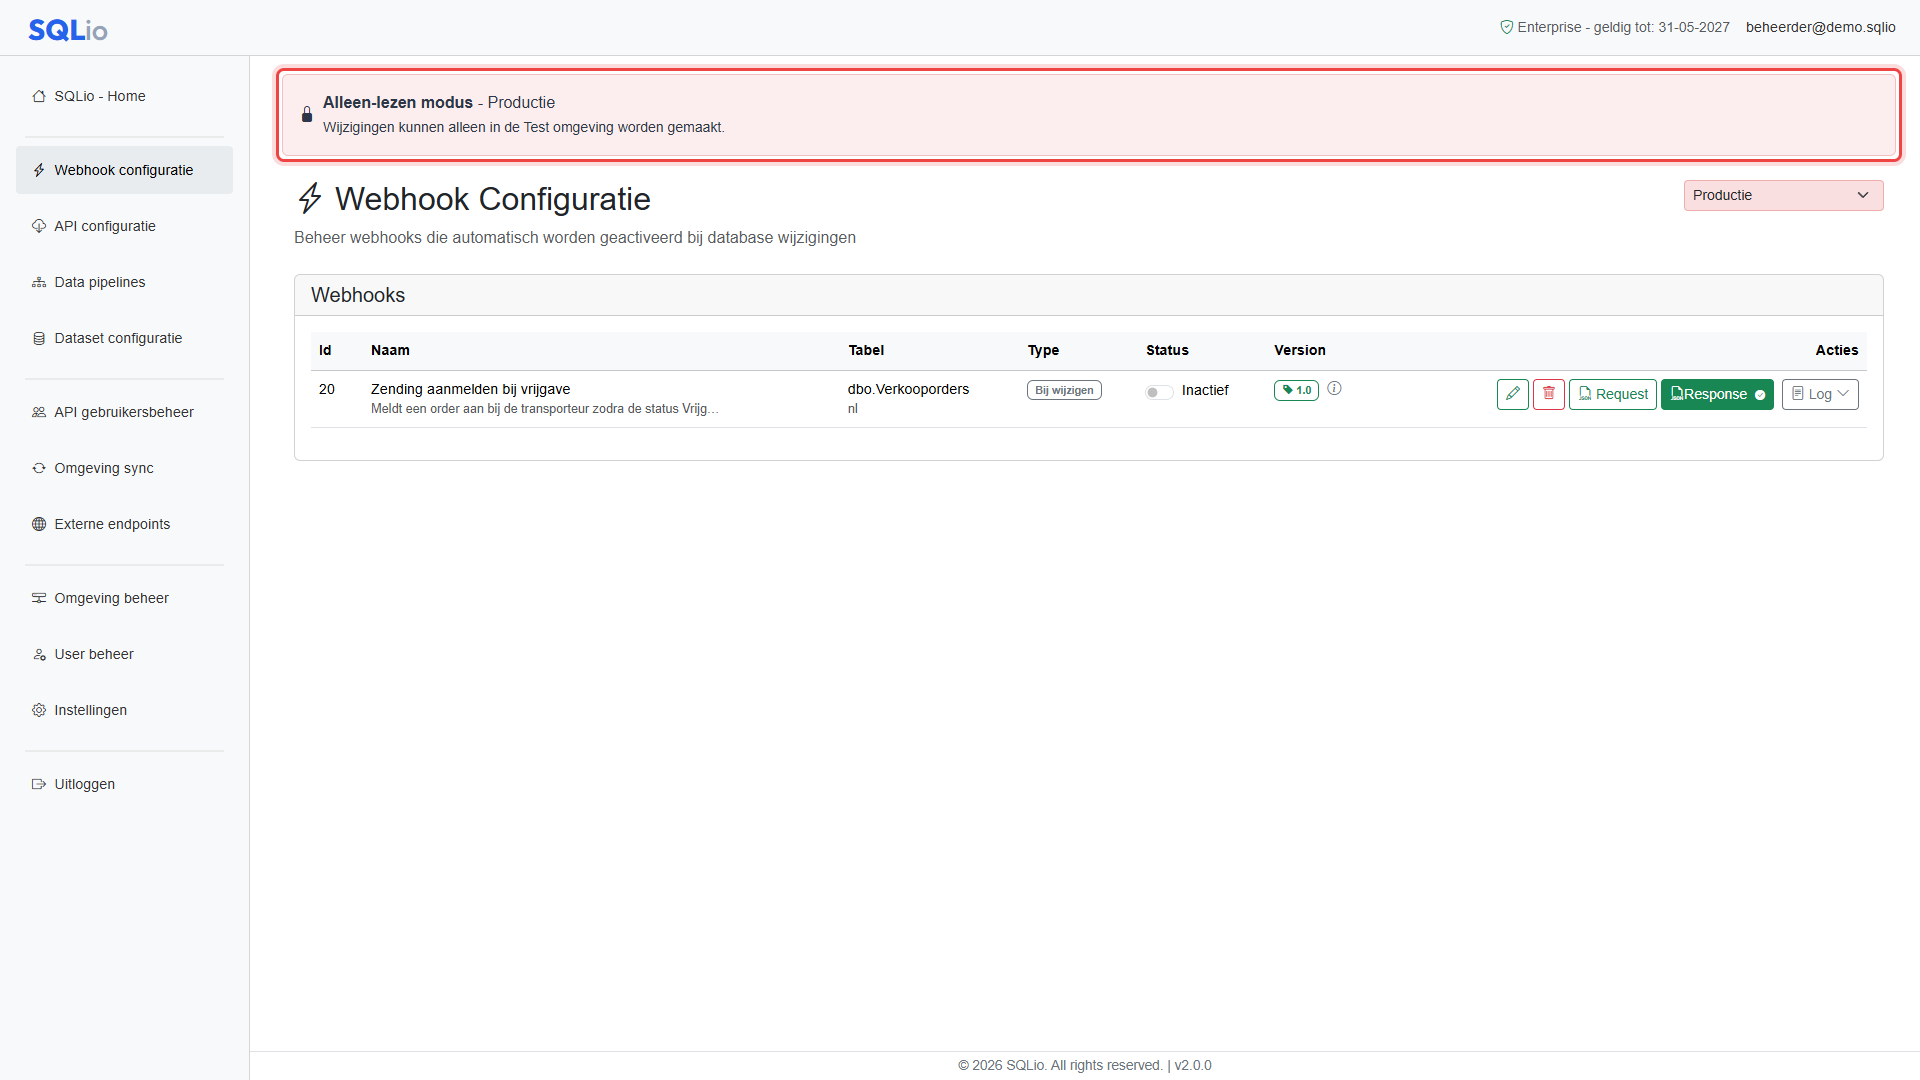1920x1080 pixels.
Task: Click the pencil edit icon for webhook 20
Action: pos(1512,394)
